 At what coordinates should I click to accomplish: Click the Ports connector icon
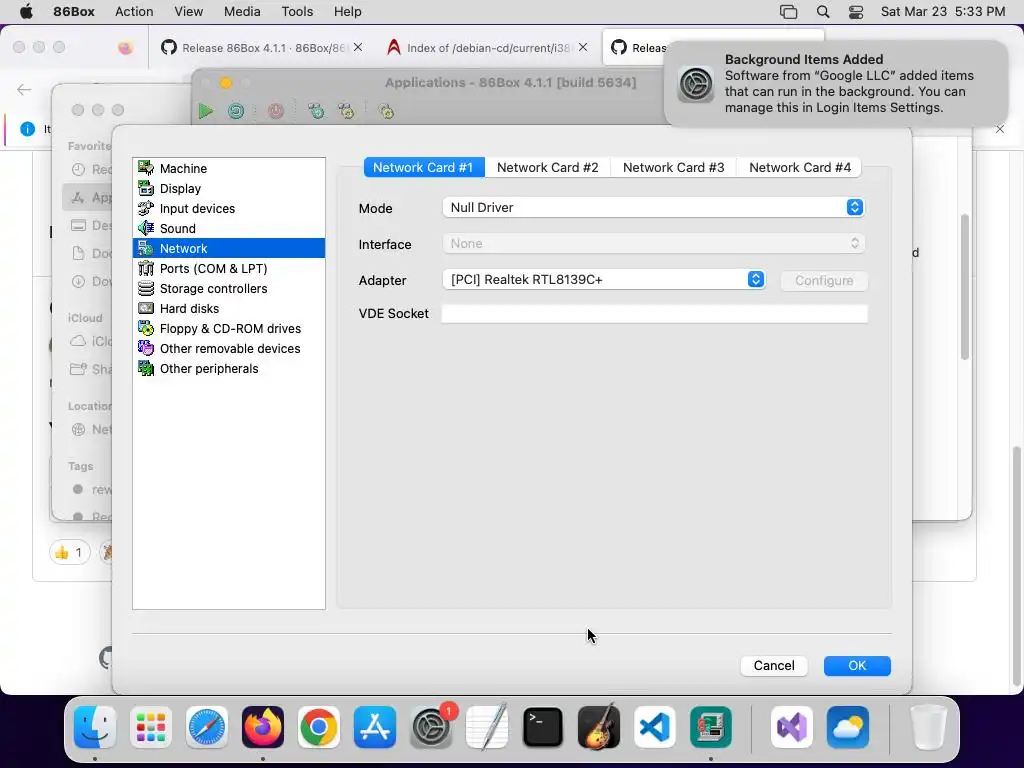[146, 268]
